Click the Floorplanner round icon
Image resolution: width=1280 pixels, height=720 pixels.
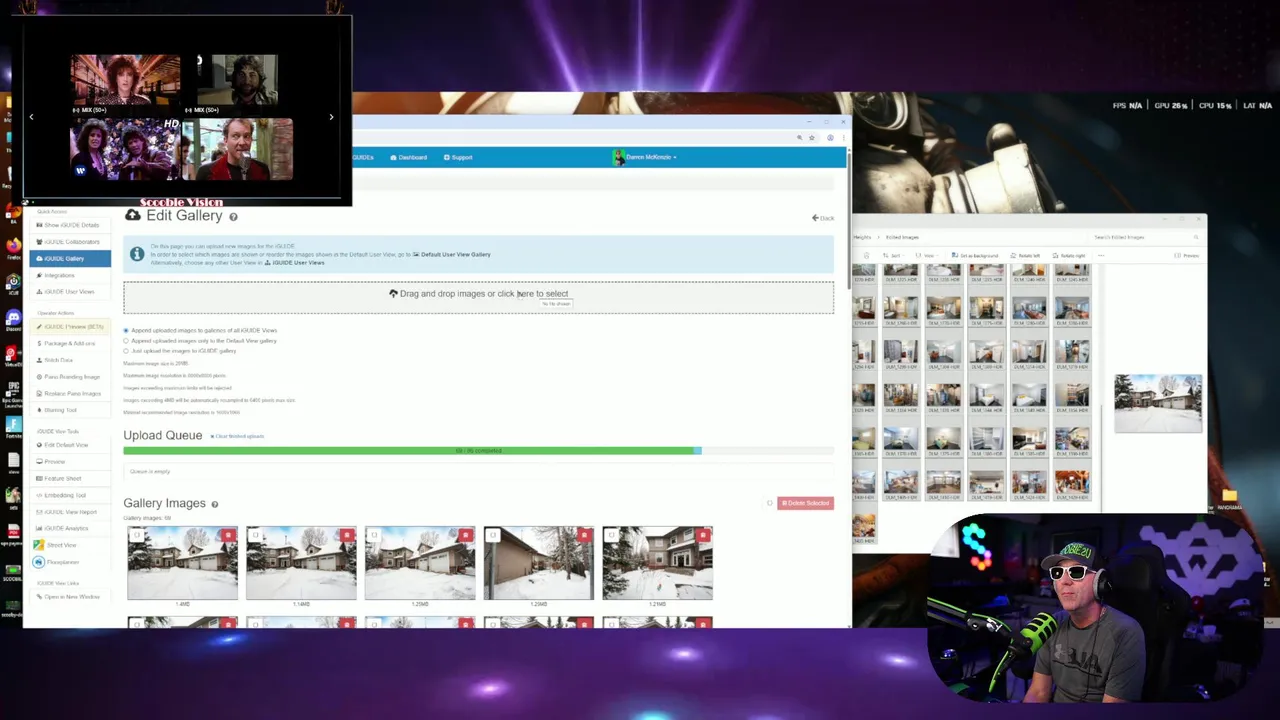(x=39, y=562)
